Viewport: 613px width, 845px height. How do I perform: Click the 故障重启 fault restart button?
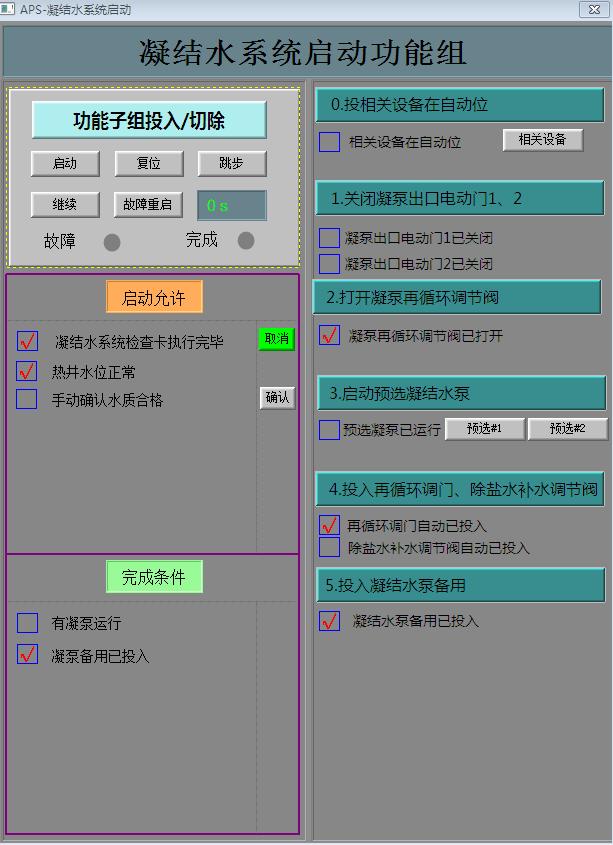pos(147,205)
